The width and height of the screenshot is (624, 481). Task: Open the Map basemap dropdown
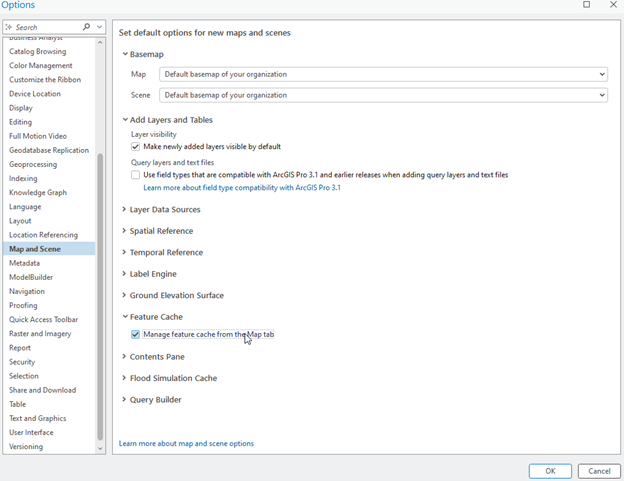(383, 74)
